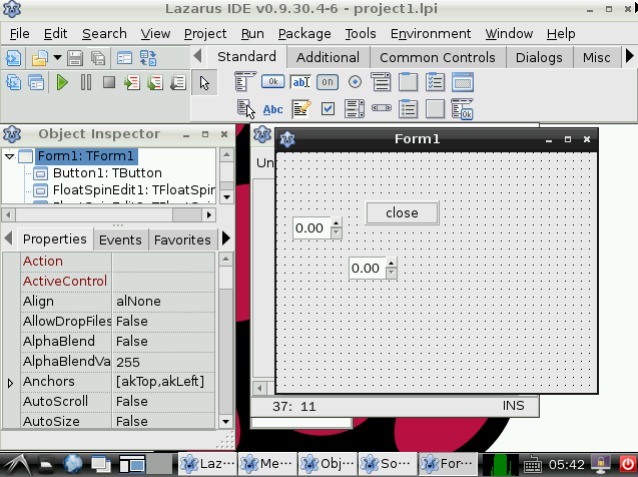Select the TToggleBox 'on' component icon
Viewport: 638px width, 477px height.
click(328, 82)
